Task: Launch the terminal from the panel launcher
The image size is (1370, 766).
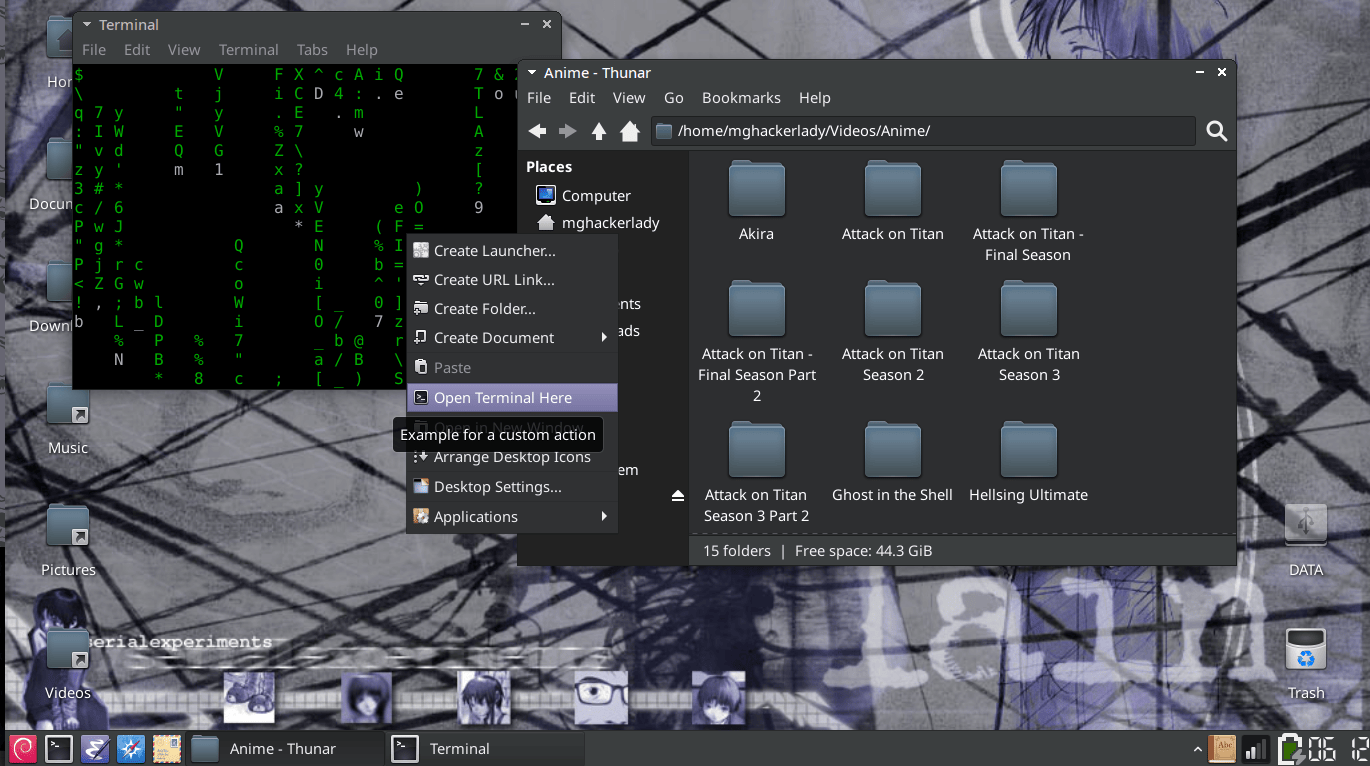Action: pyautogui.click(x=59, y=748)
